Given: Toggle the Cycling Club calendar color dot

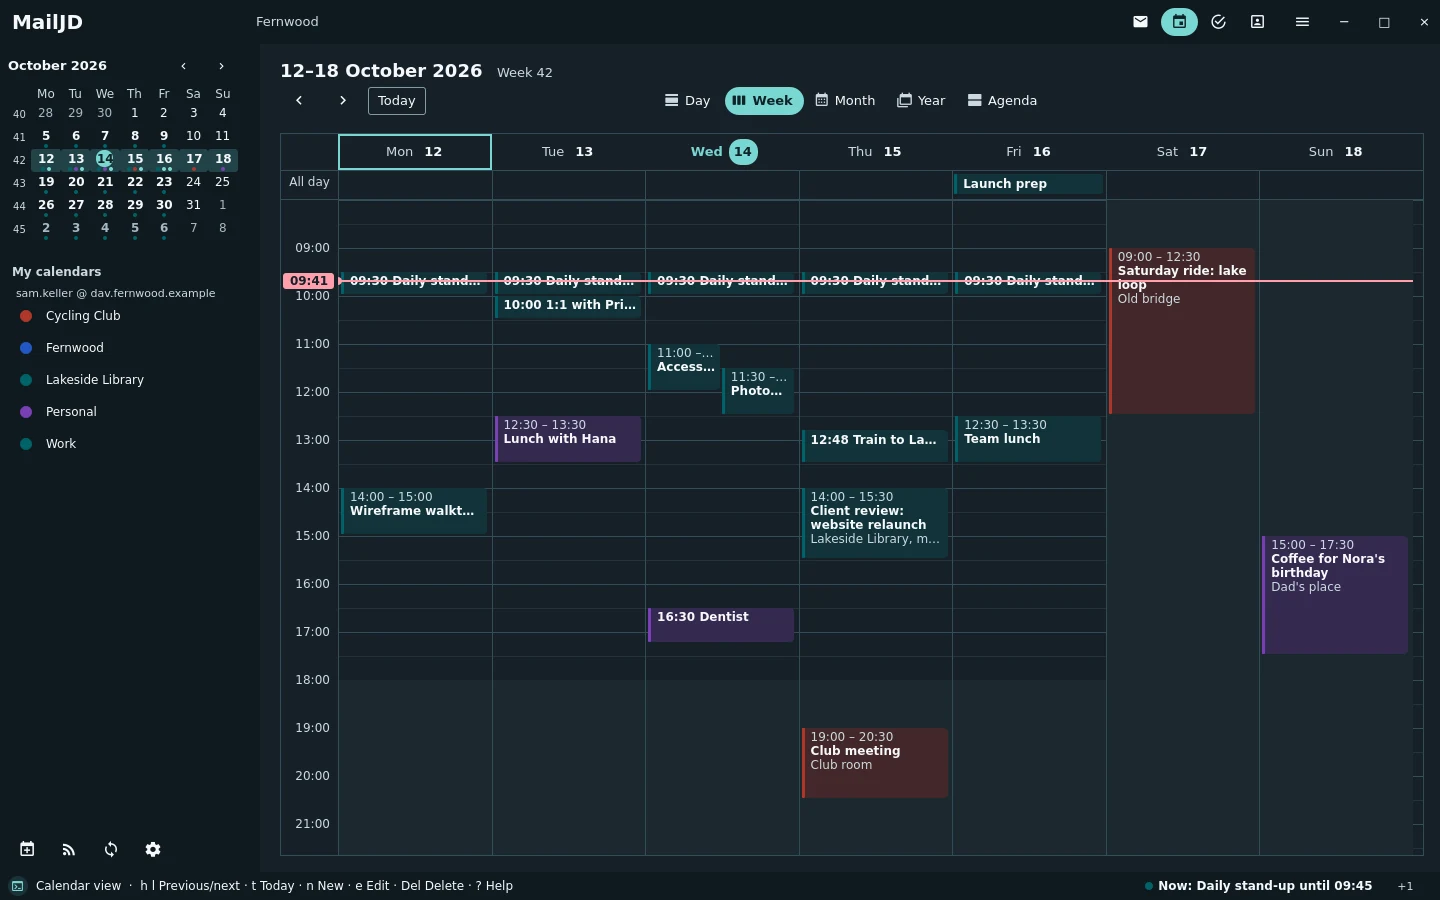Looking at the screenshot, I should coord(26,316).
